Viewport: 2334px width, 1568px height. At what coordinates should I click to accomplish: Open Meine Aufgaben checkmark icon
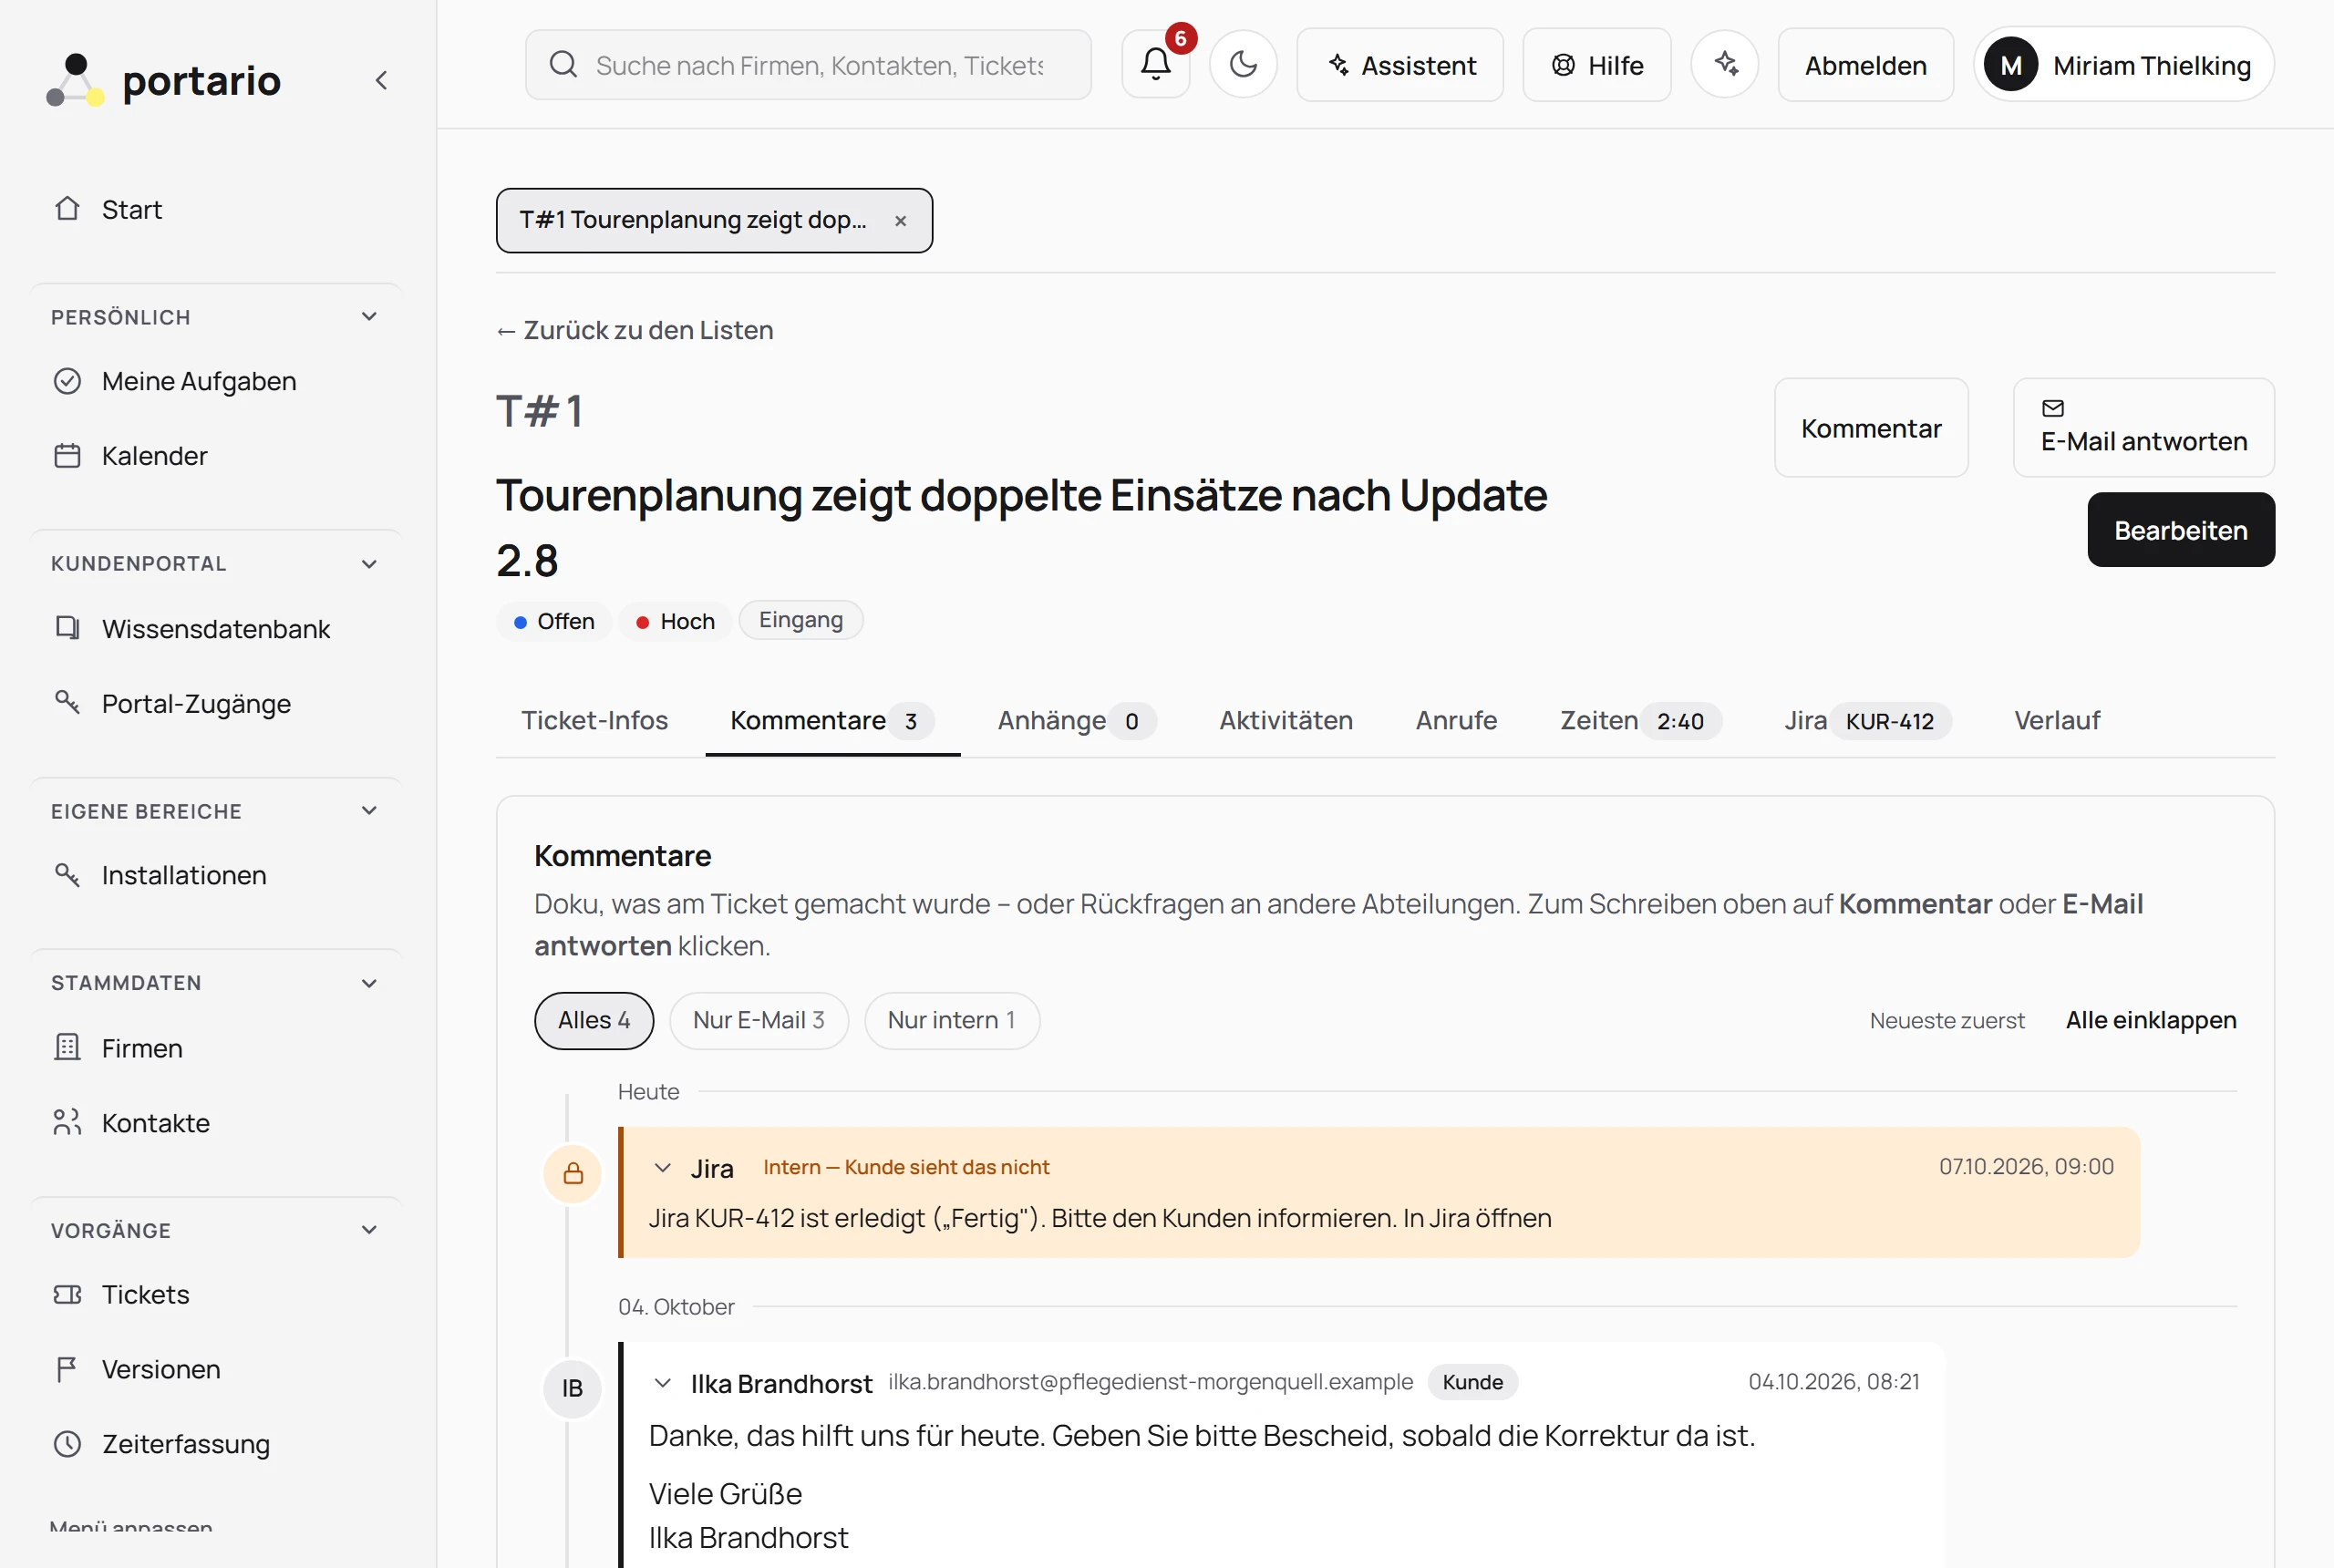click(x=67, y=381)
